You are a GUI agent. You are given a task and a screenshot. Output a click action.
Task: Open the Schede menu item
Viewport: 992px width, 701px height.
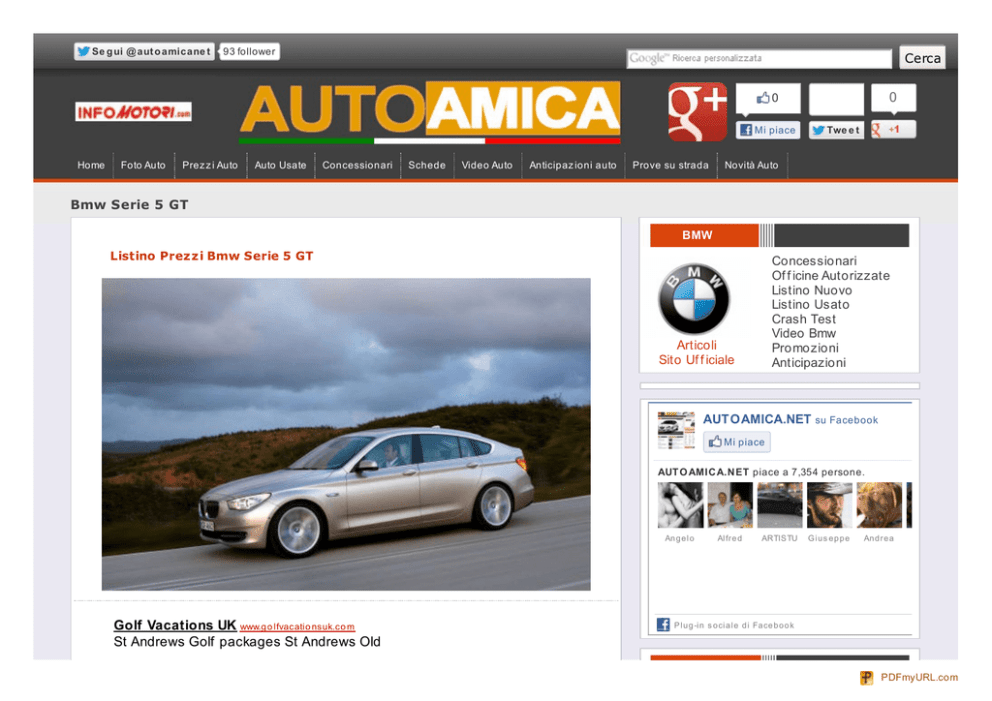pos(427,165)
